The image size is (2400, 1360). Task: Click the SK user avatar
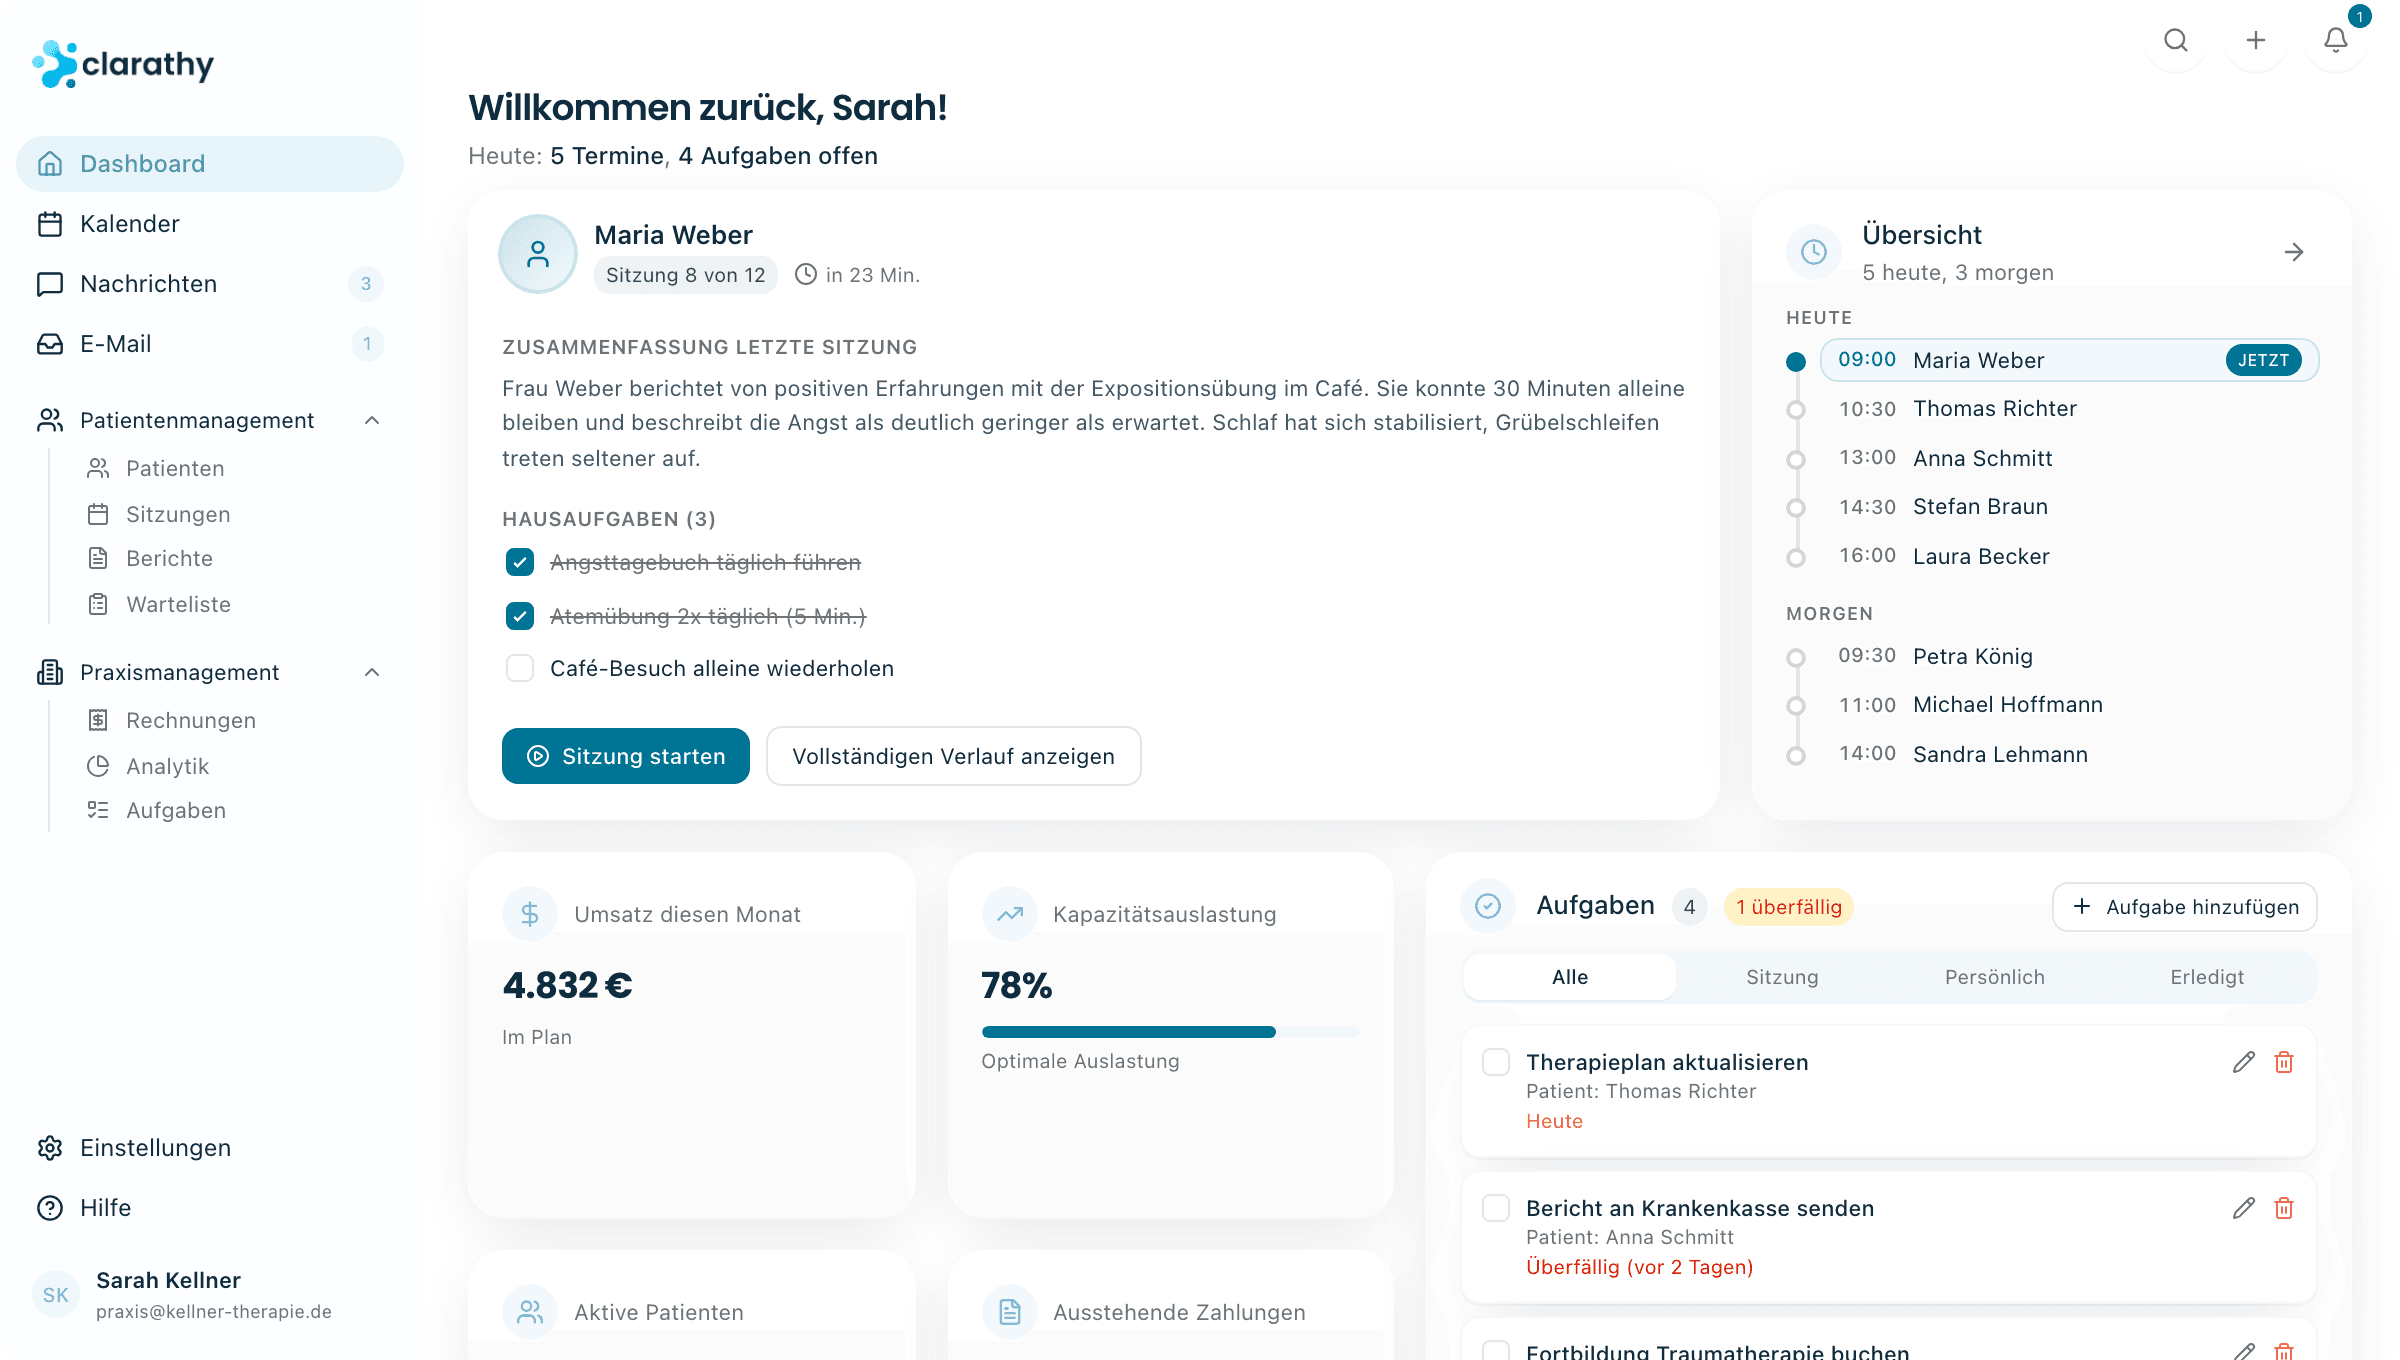tap(56, 1295)
